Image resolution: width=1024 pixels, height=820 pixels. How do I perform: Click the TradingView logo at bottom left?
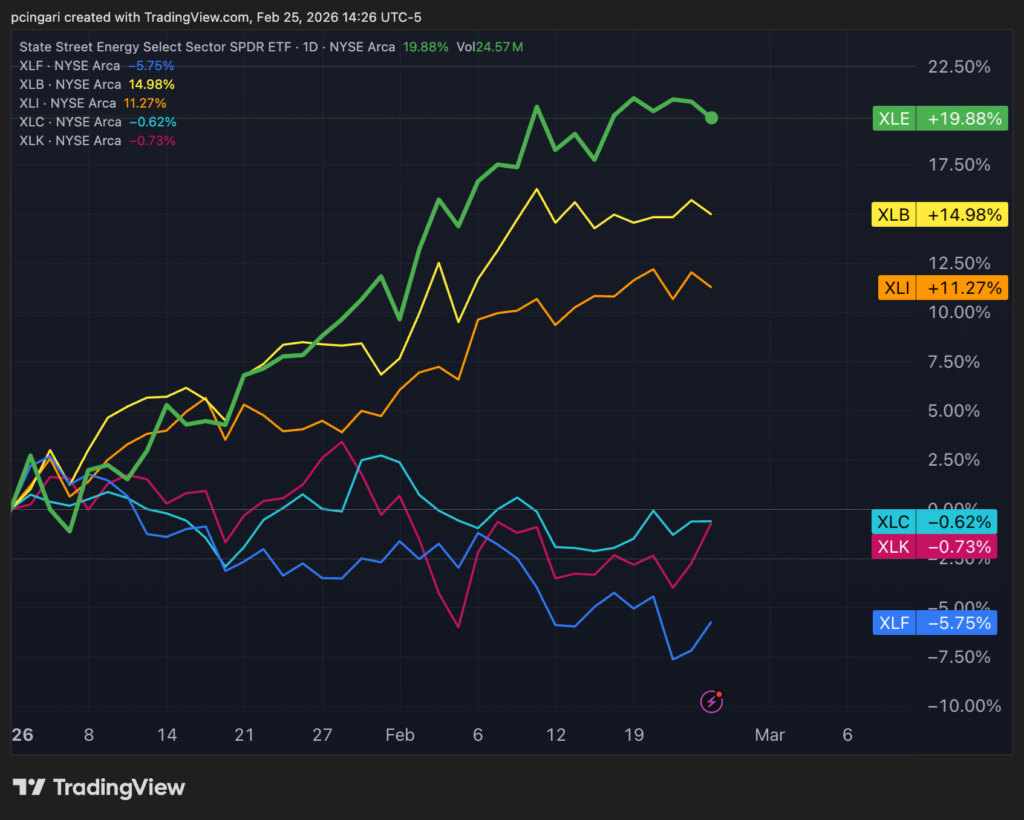click(x=100, y=787)
